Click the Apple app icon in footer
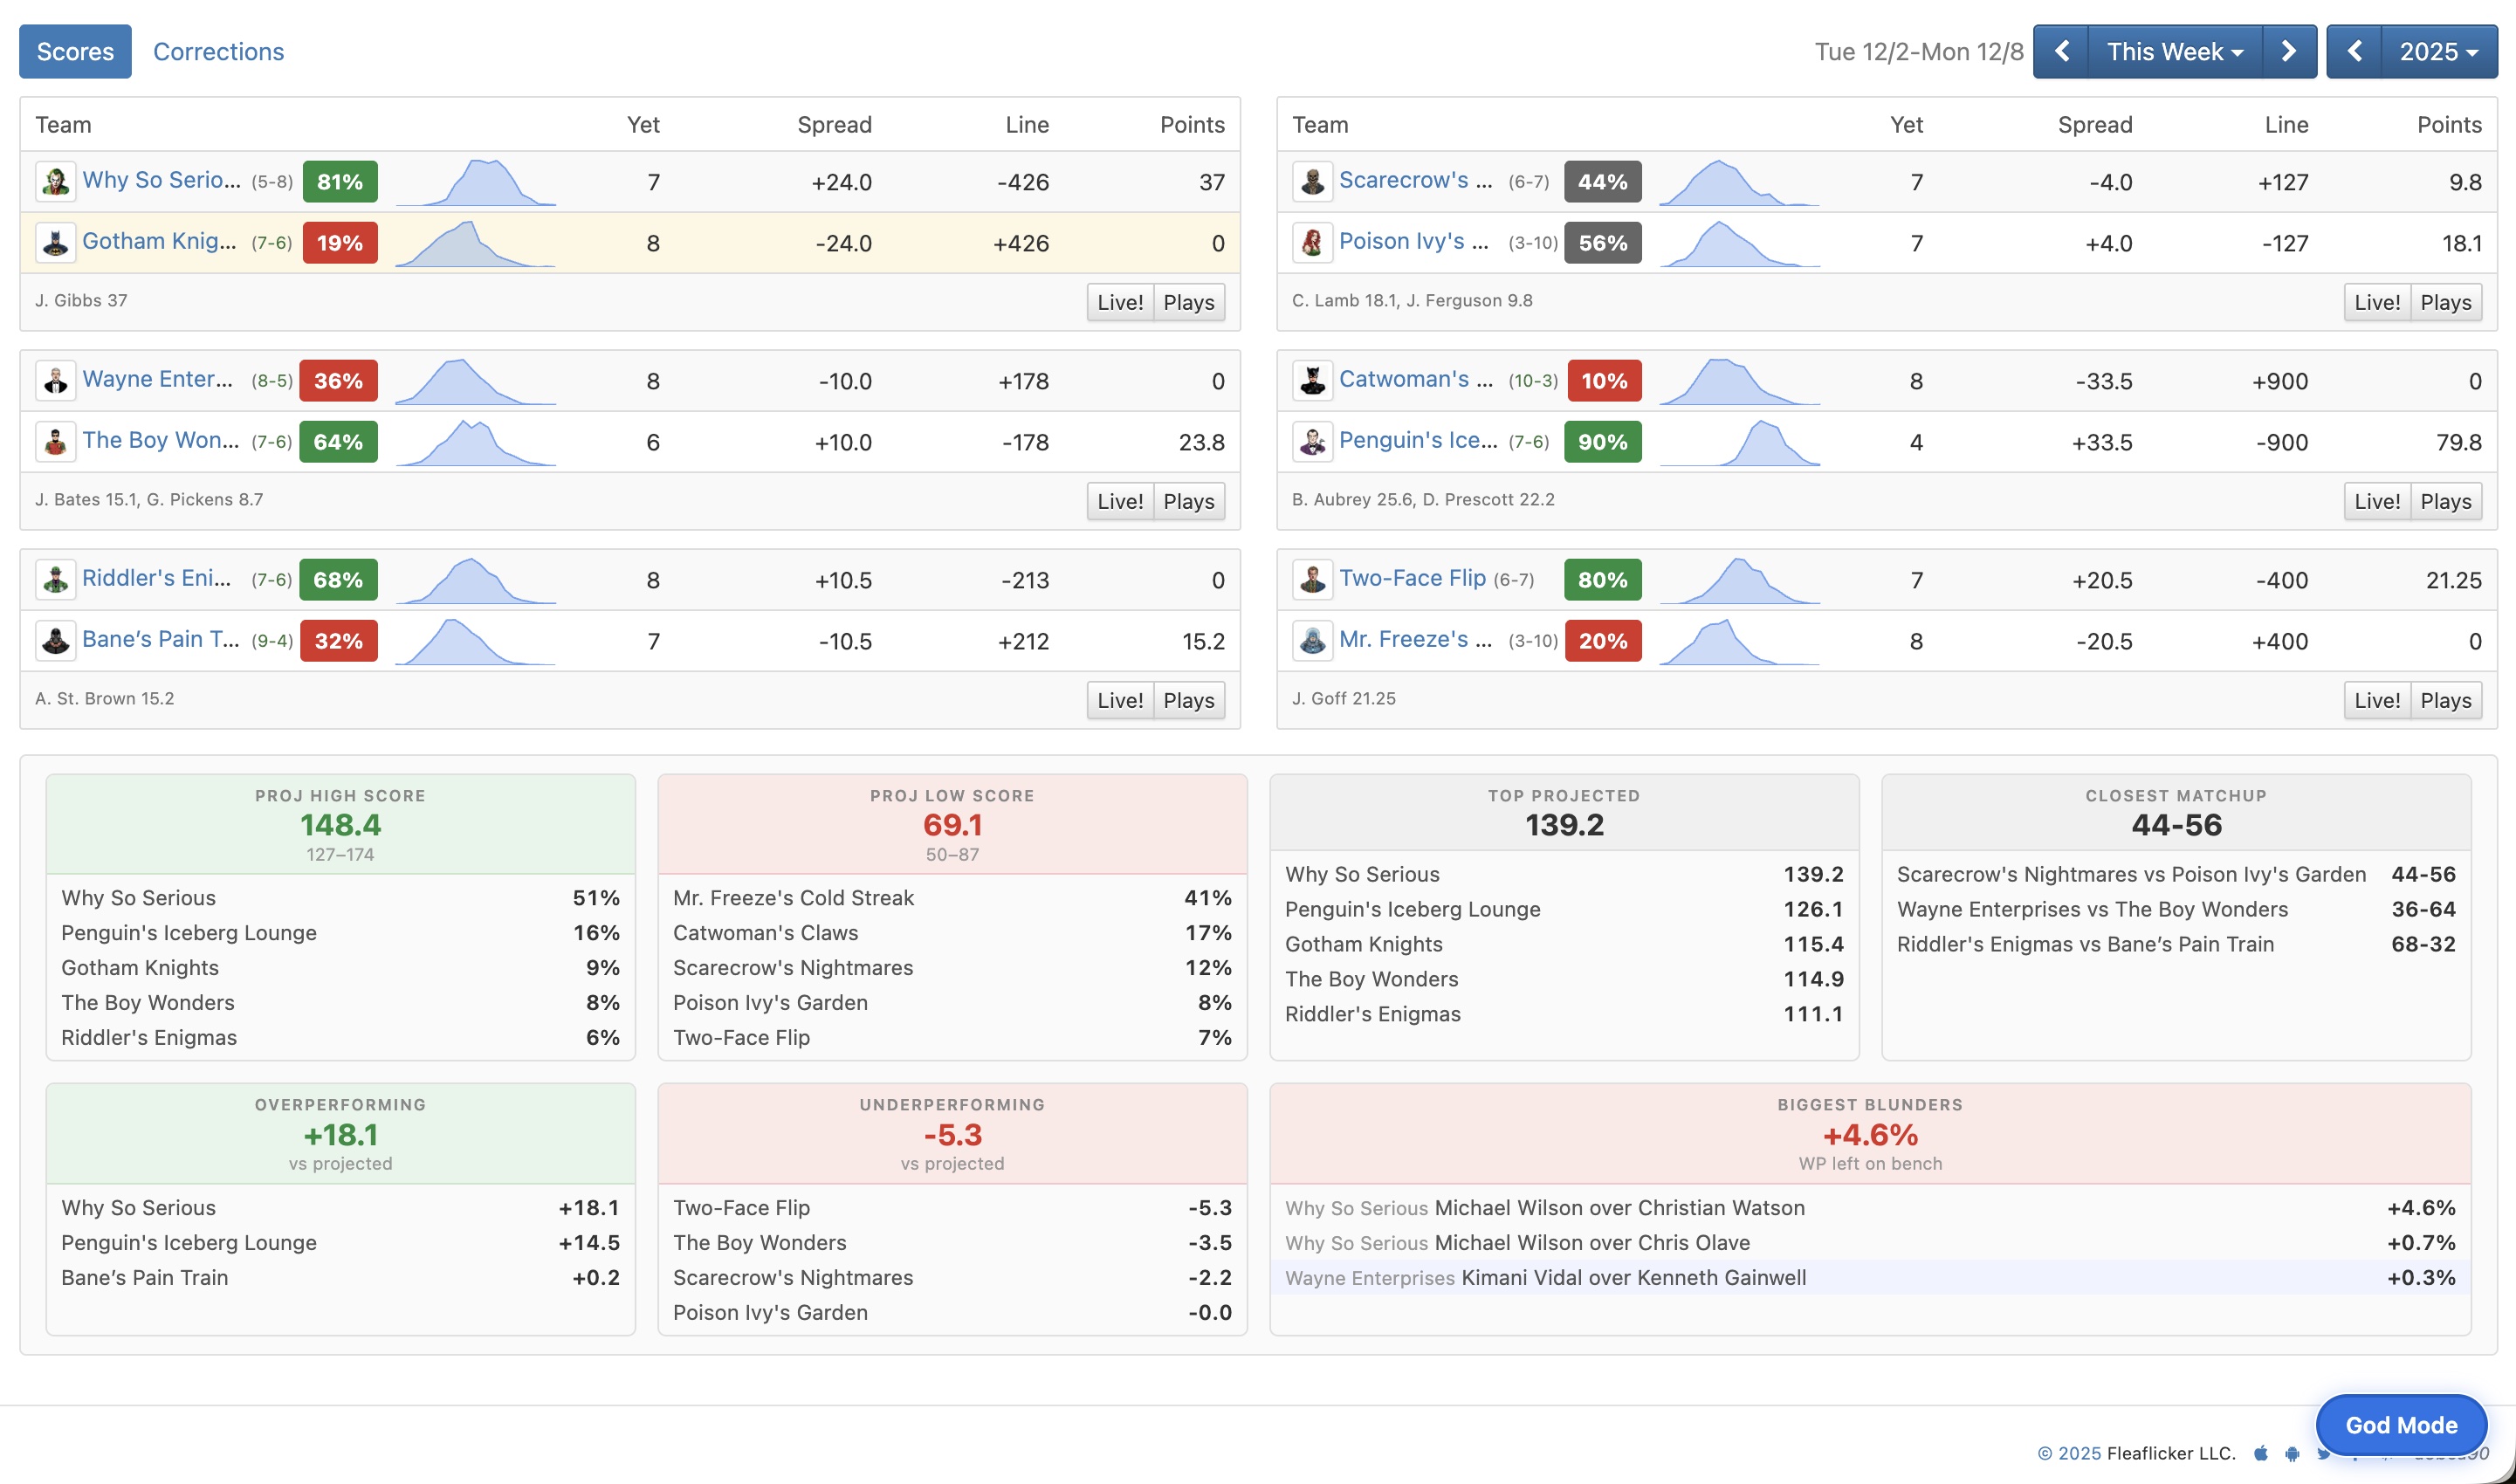Viewport: 2516px width, 1484px height. click(2260, 1453)
